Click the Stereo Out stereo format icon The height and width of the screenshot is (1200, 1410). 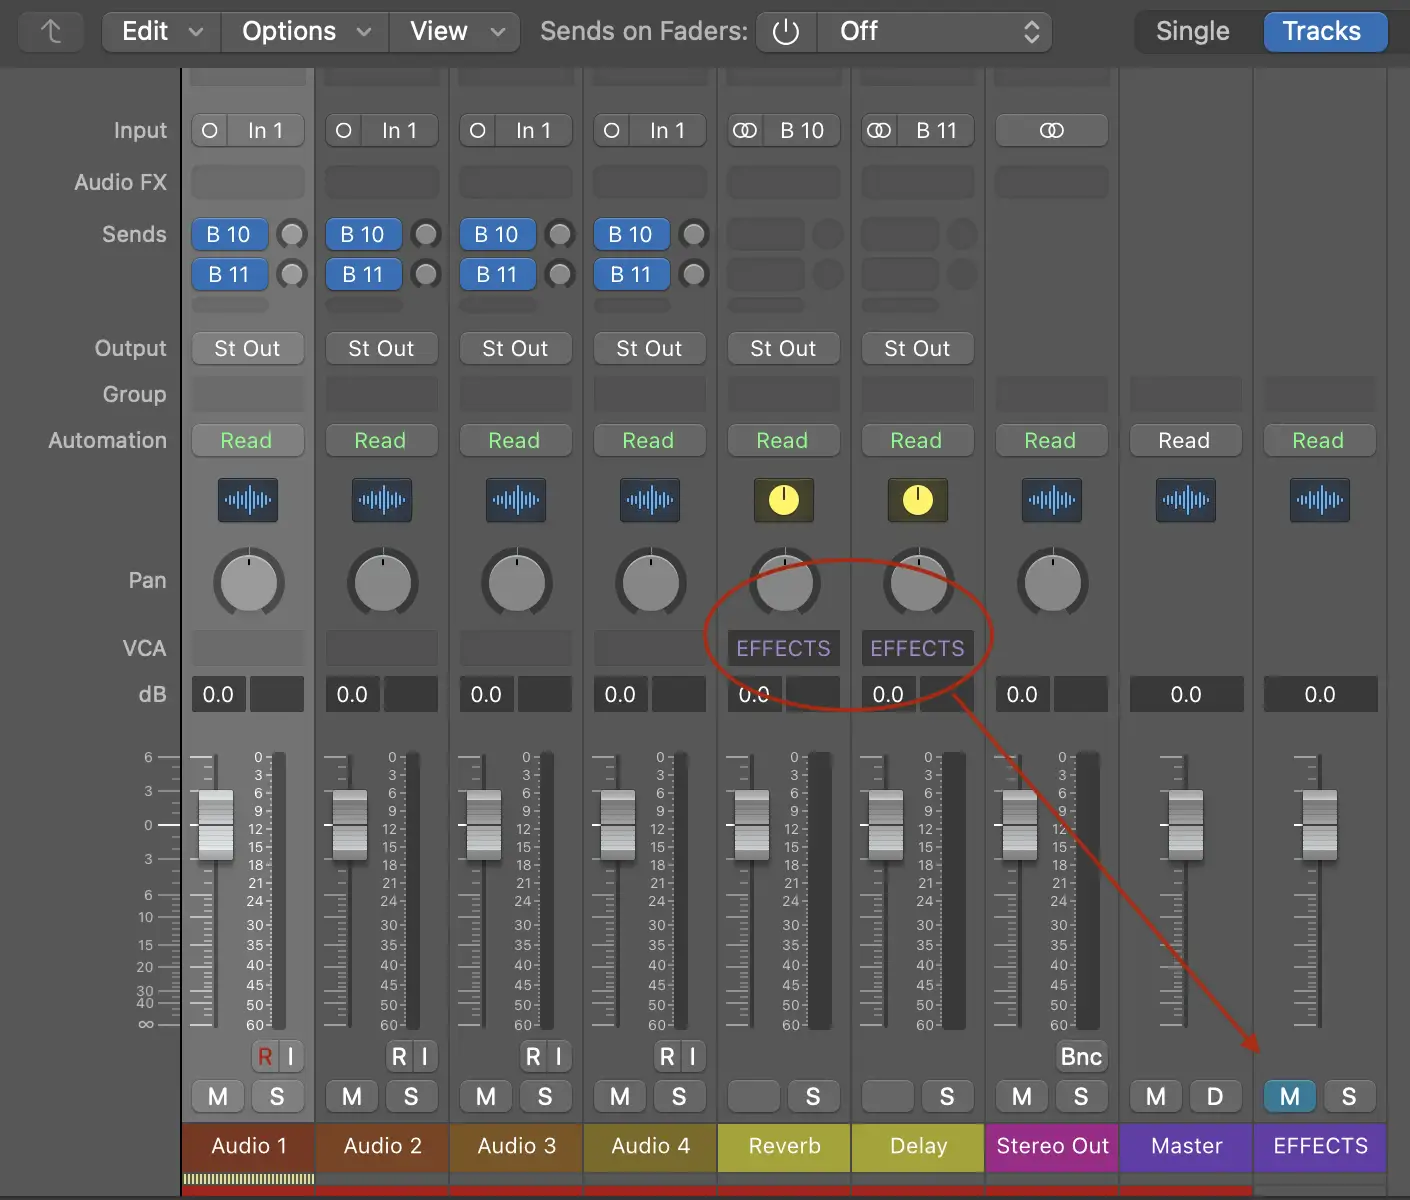(x=1051, y=131)
